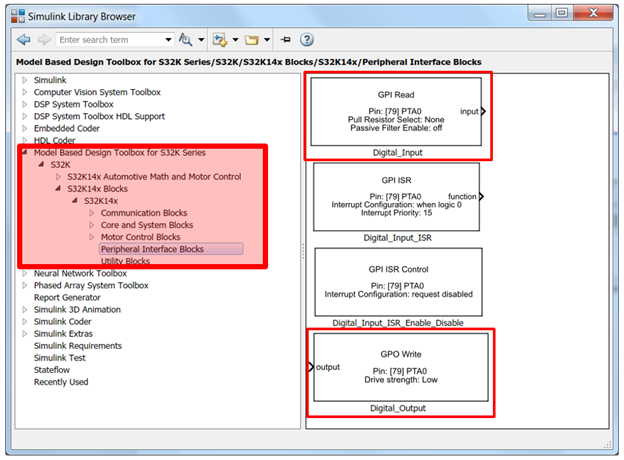Collapse the S32K tree node

pyautogui.click(x=41, y=164)
